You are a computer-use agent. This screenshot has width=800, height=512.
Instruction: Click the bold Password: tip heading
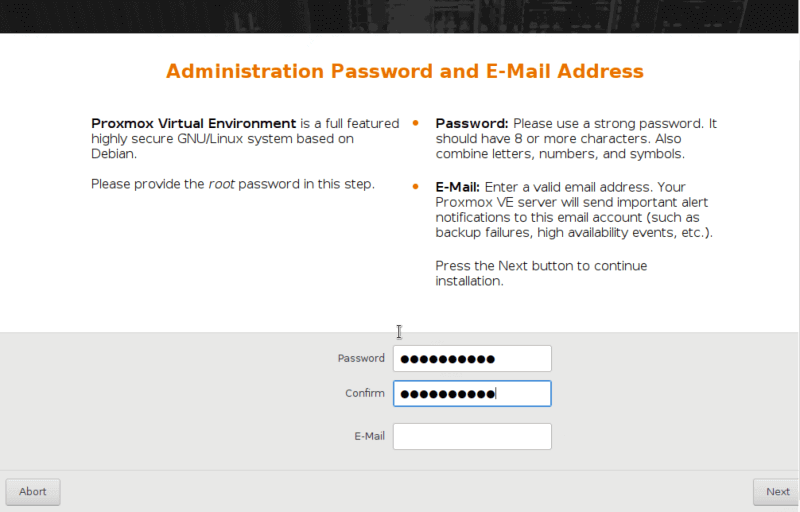(x=472, y=123)
